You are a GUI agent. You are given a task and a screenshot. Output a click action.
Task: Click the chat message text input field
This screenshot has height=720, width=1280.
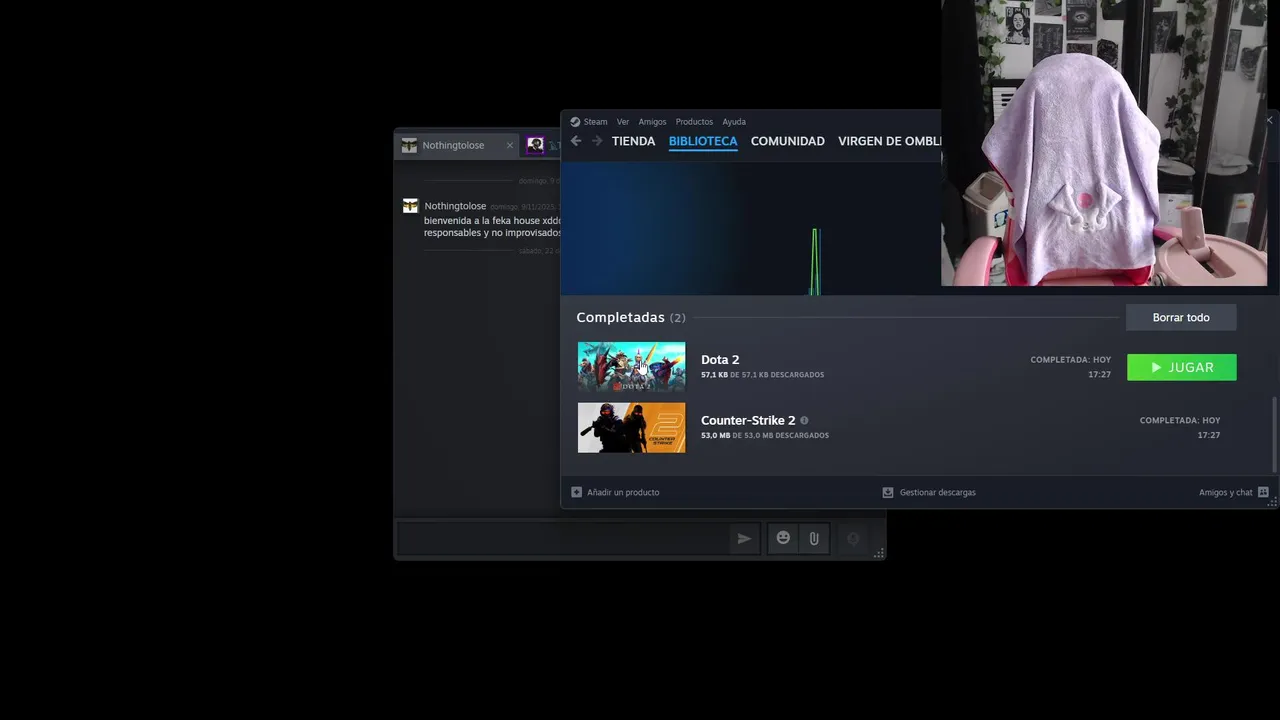point(562,538)
